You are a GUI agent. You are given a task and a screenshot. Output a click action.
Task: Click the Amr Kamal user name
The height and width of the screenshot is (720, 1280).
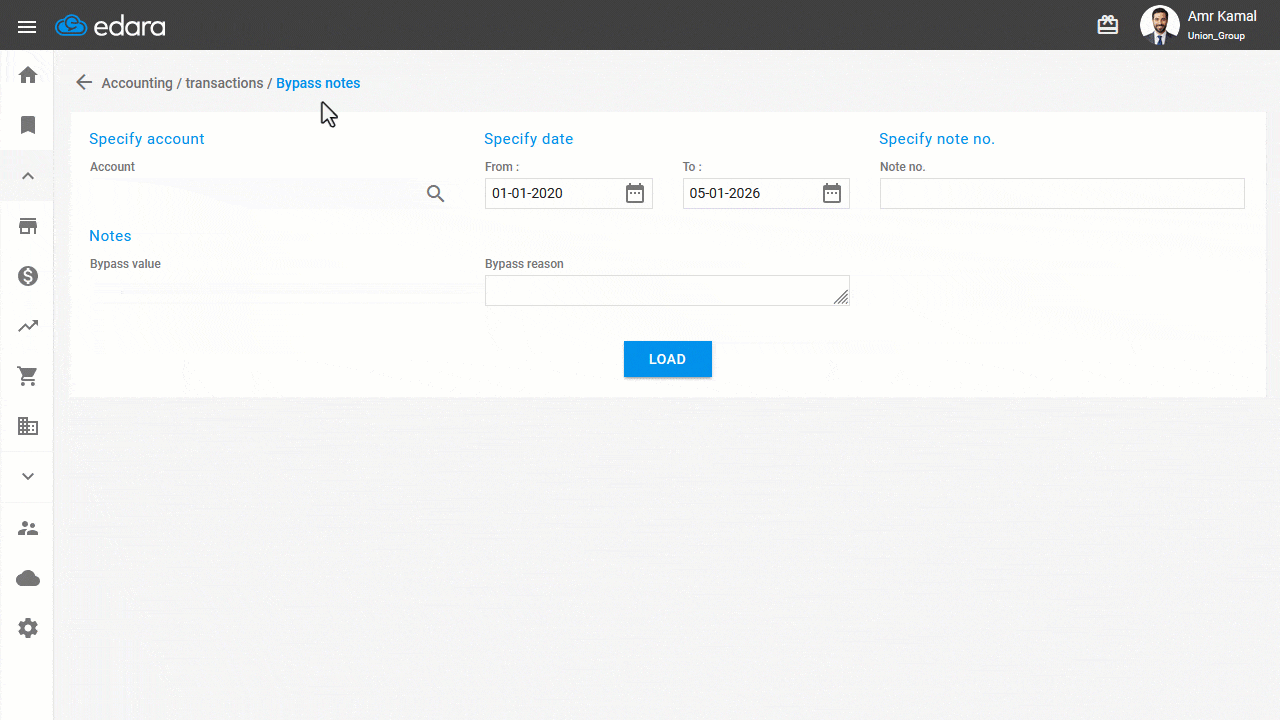point(1222,17)
